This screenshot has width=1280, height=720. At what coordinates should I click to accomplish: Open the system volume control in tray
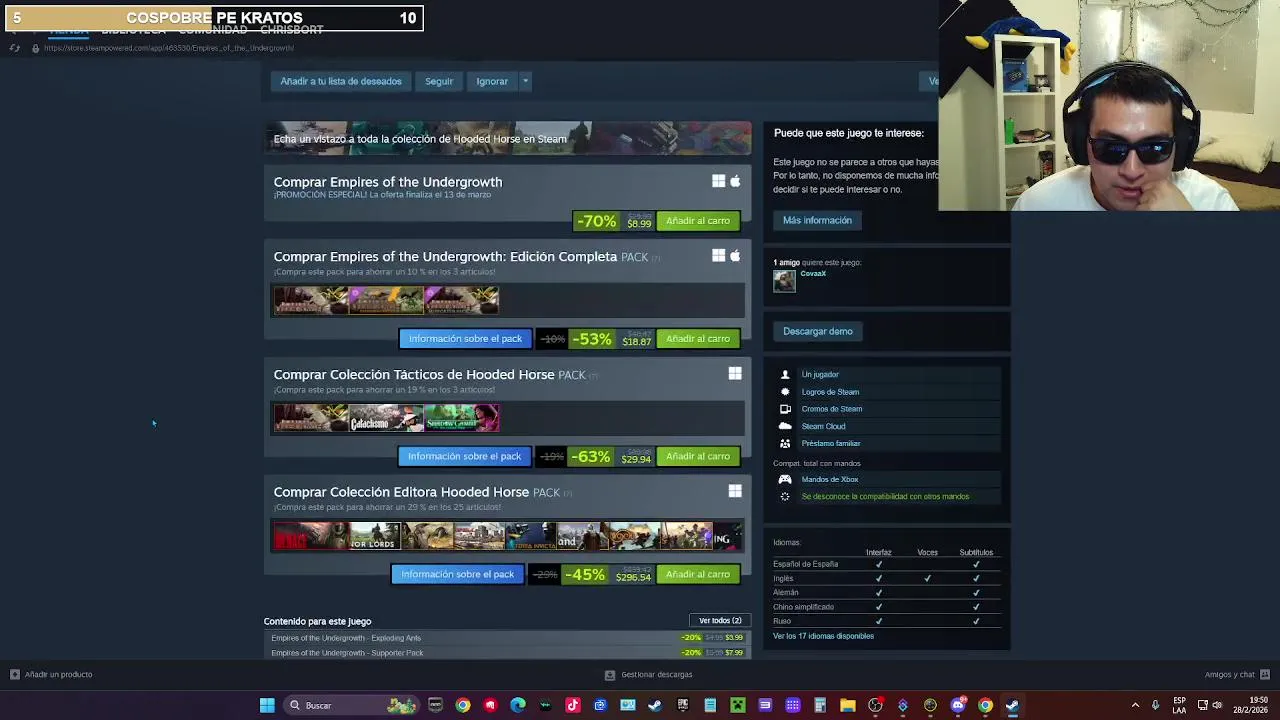[1218, 705]
